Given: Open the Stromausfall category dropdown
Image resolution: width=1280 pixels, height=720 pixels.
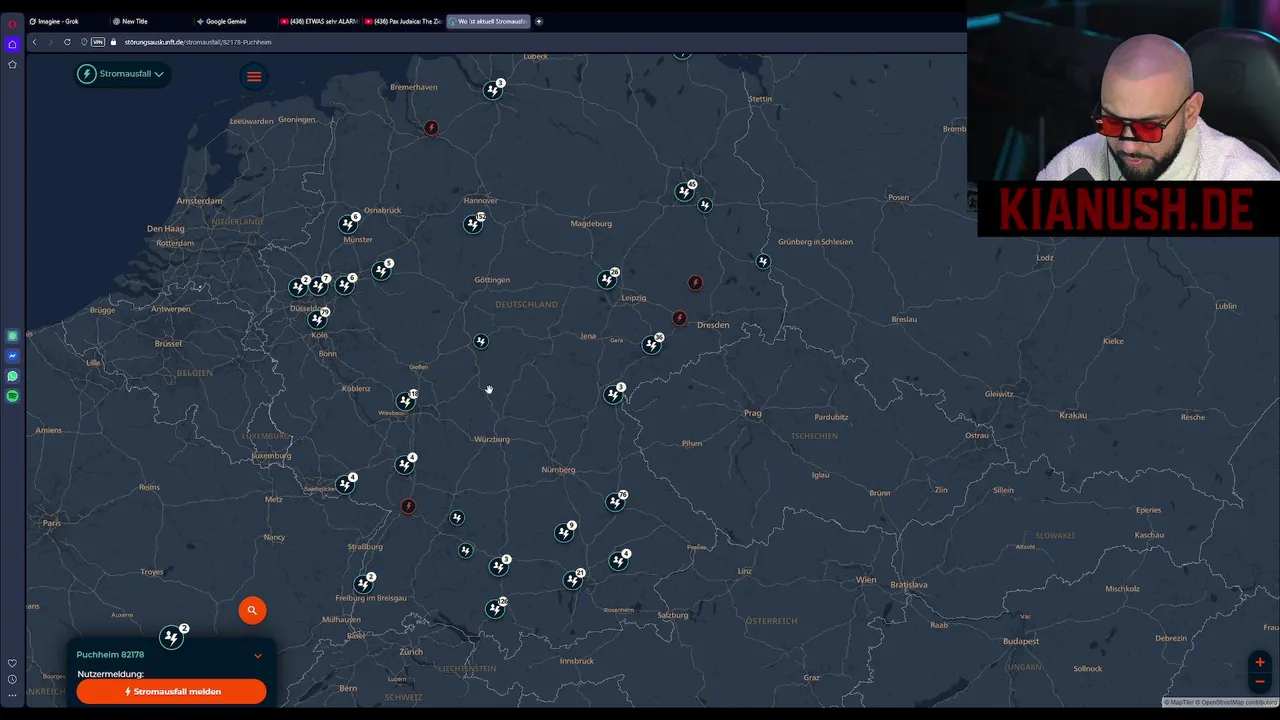Looking at the screenshot, I should 122,74.
